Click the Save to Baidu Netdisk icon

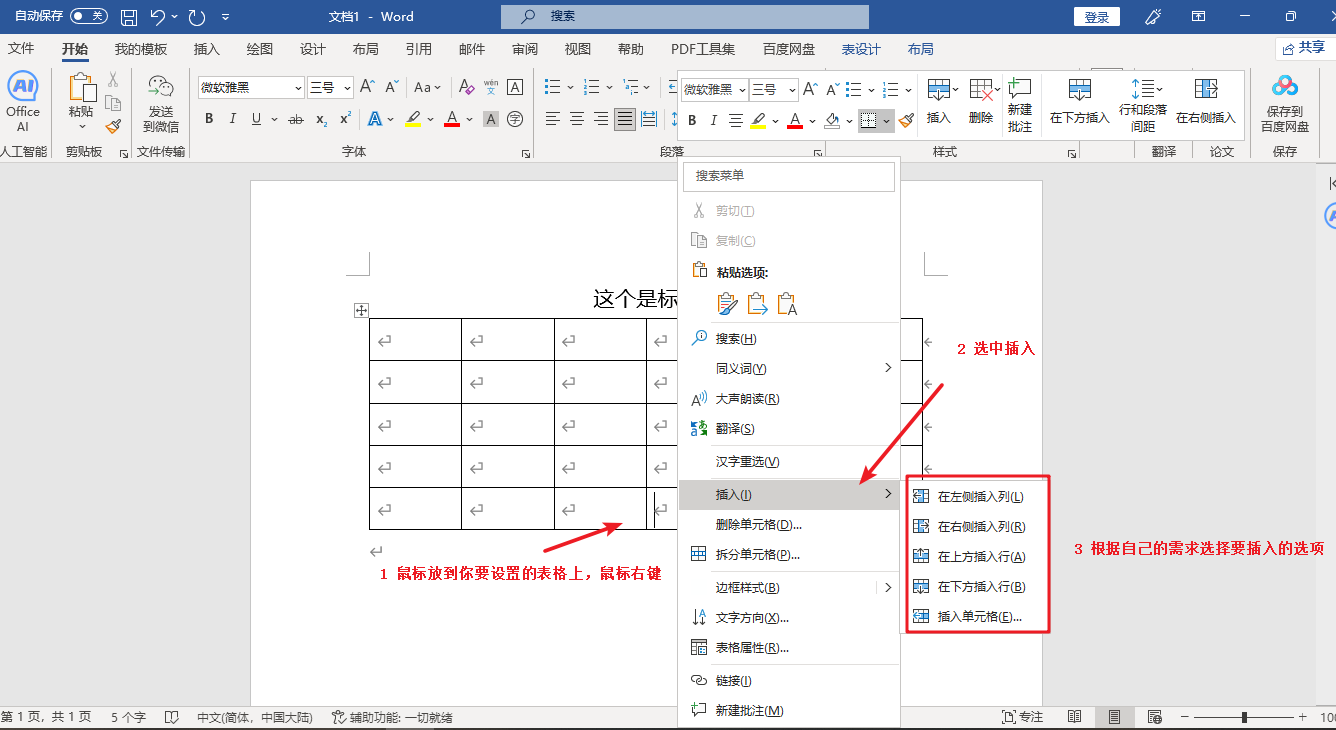pyautogui.click(x=1285, y=86)
